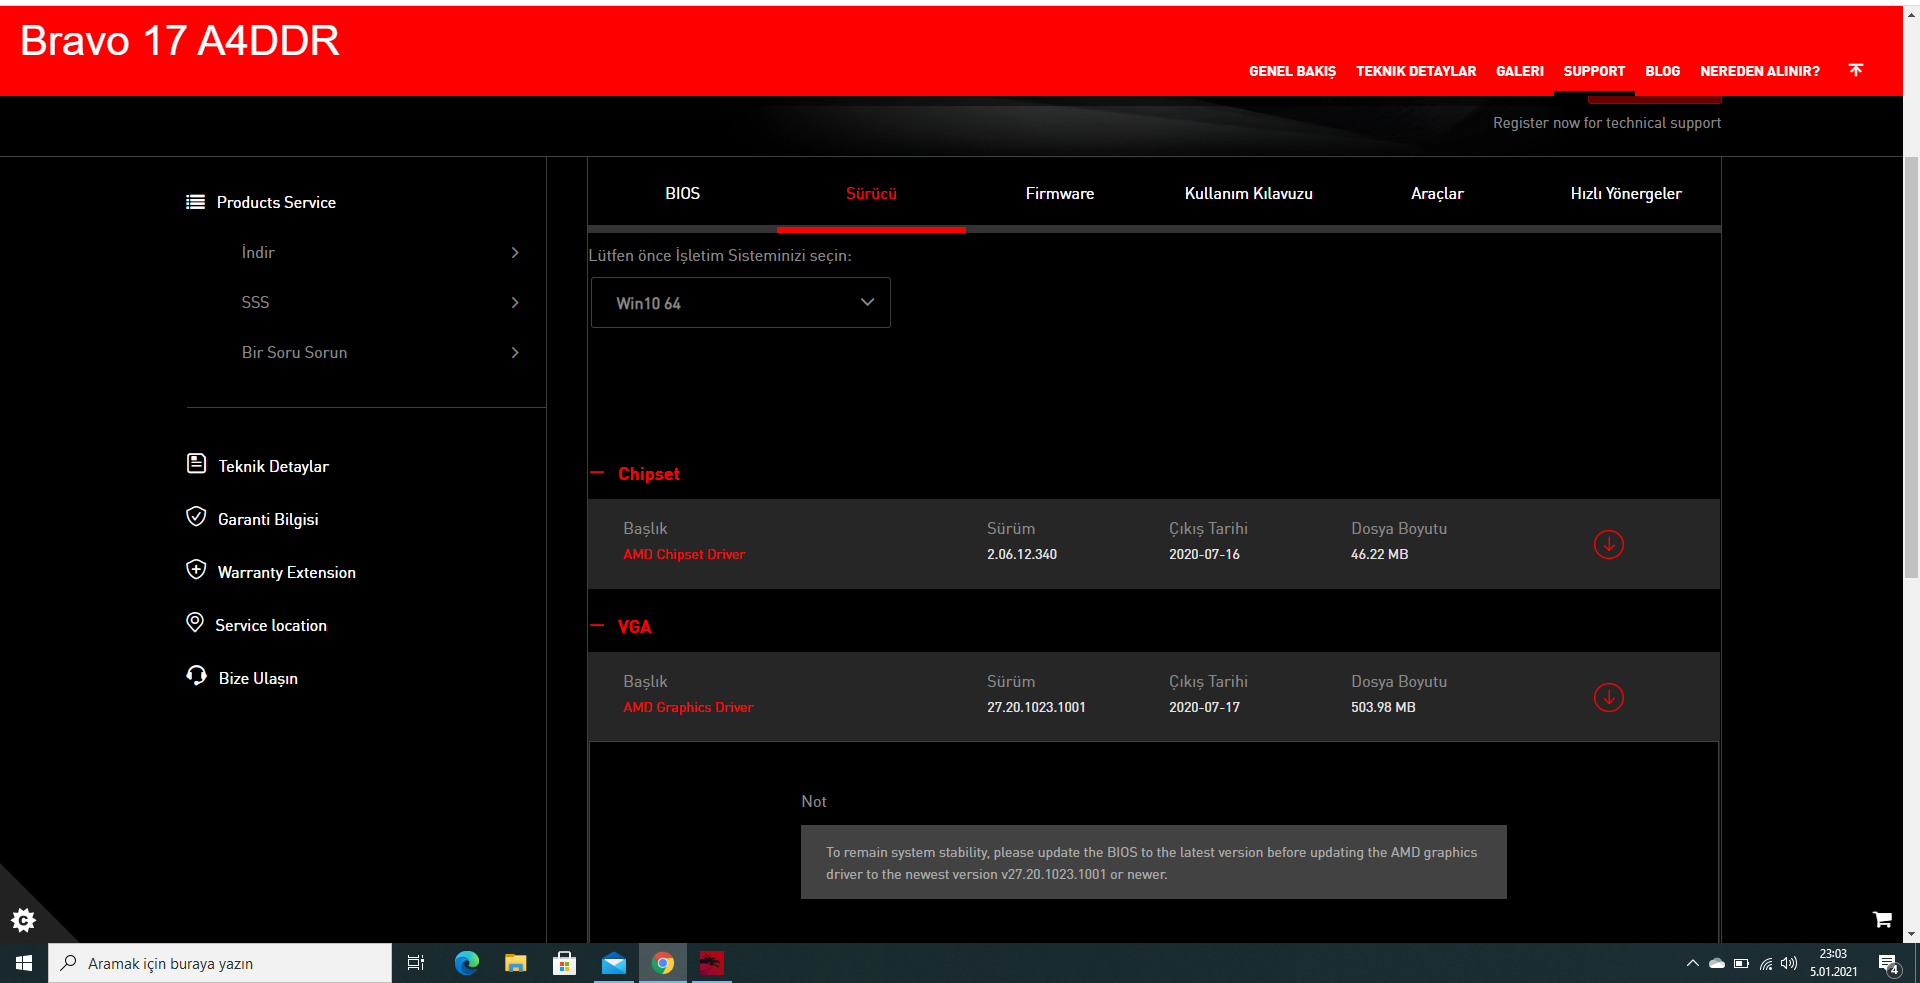Expand the İndir submenu chevron
This screenshot has width=1920, height=983.
click(x=515, y=253)
